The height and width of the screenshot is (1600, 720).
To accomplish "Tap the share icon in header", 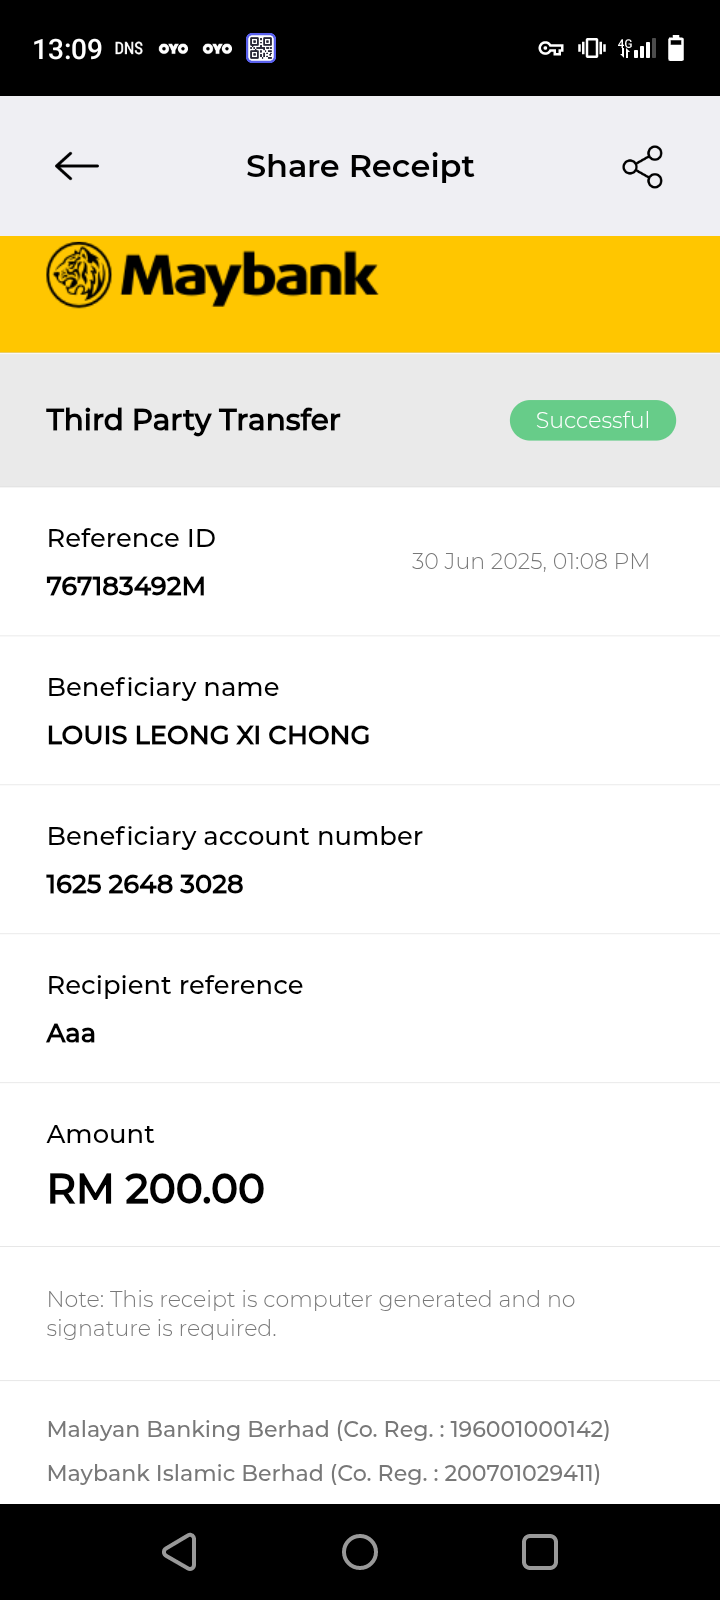I will click(x=642, y=167).
